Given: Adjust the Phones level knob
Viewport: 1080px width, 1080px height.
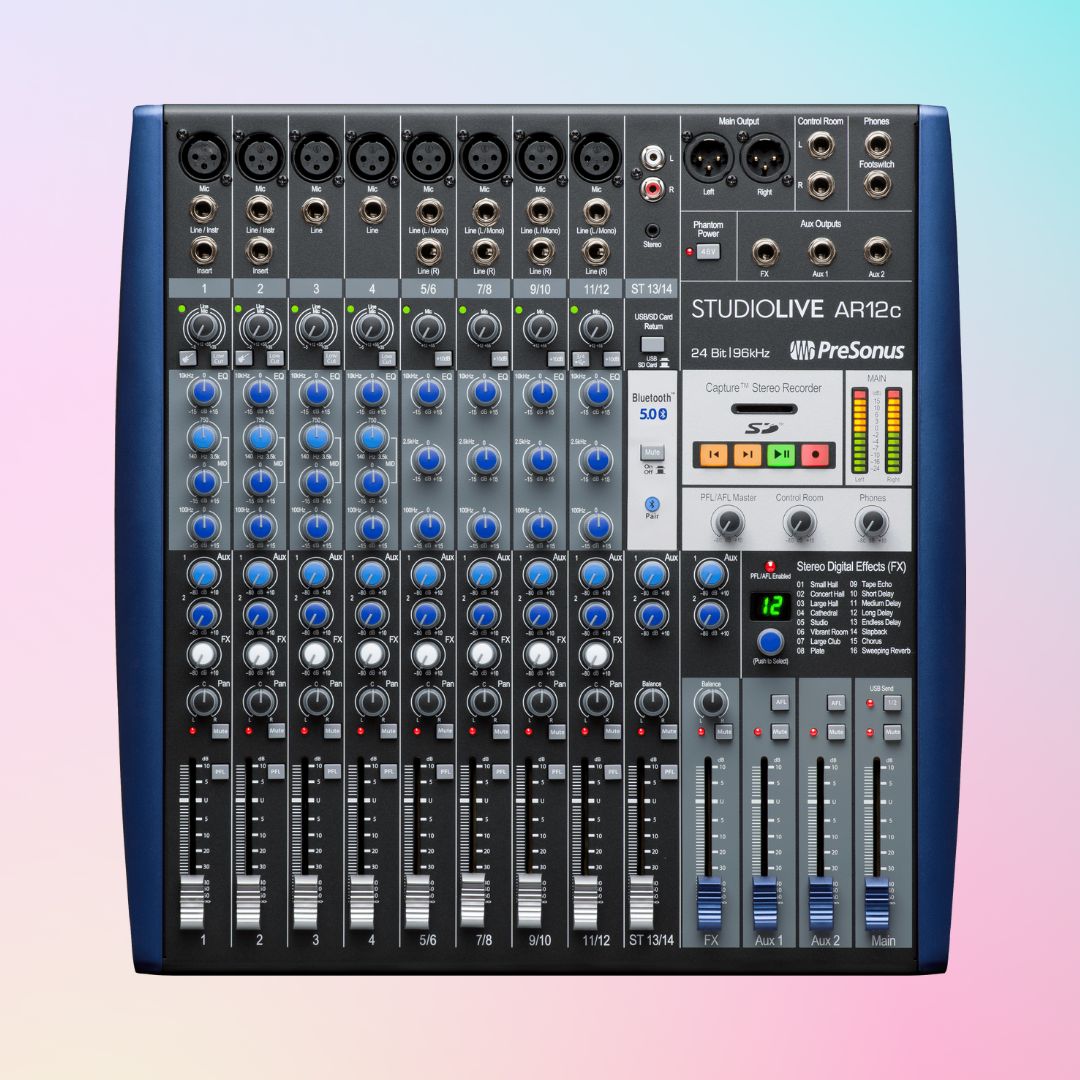Looking at the screenshot, I should (871, 521).
